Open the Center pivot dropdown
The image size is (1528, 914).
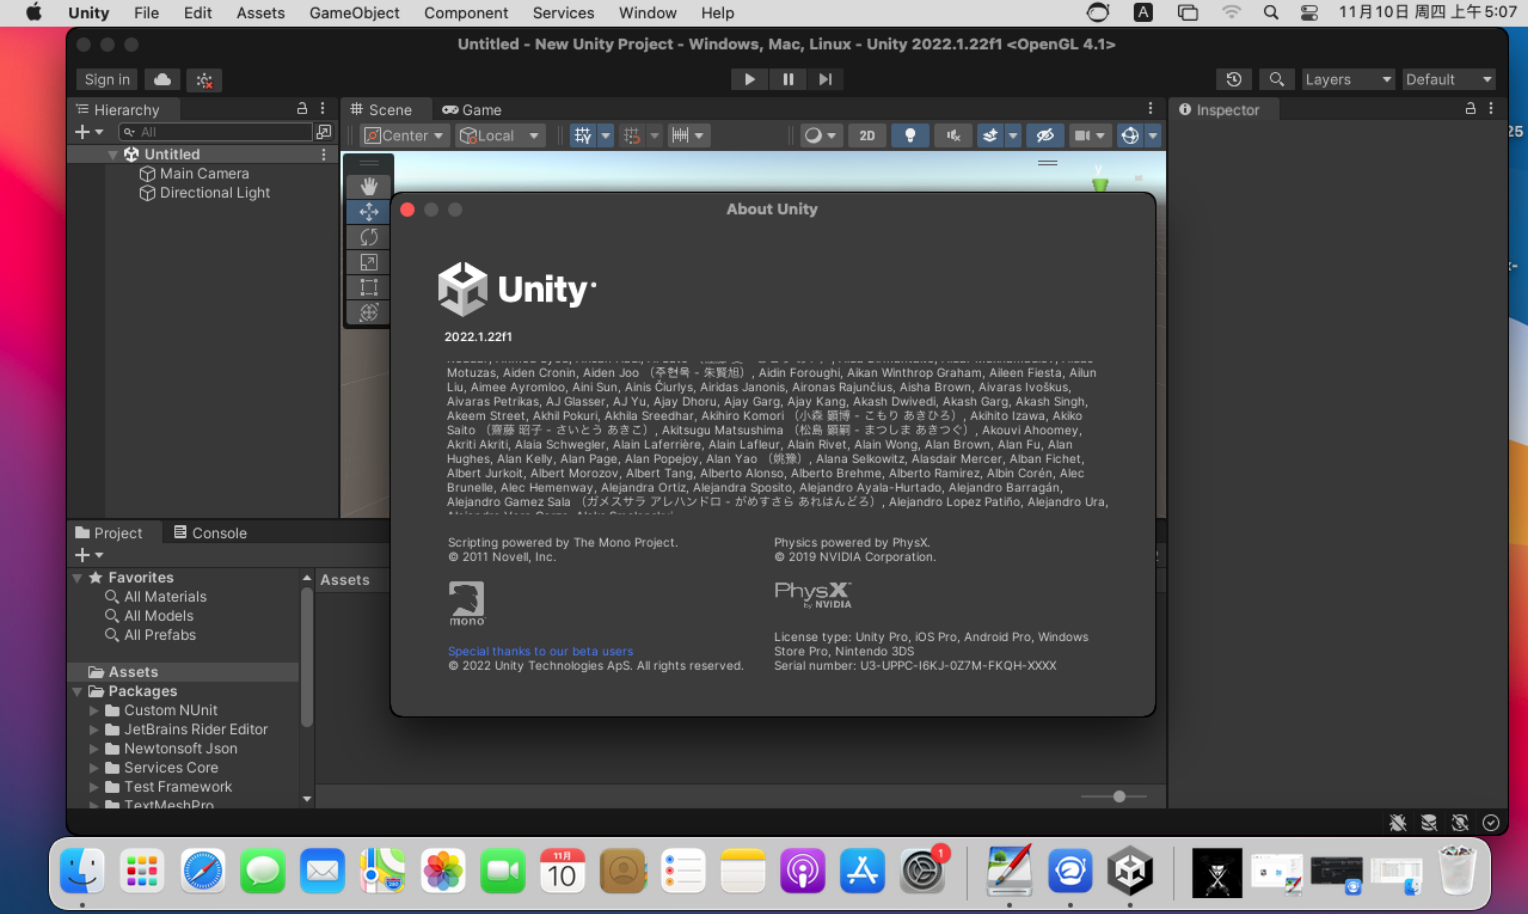click(x=404, y=136)
